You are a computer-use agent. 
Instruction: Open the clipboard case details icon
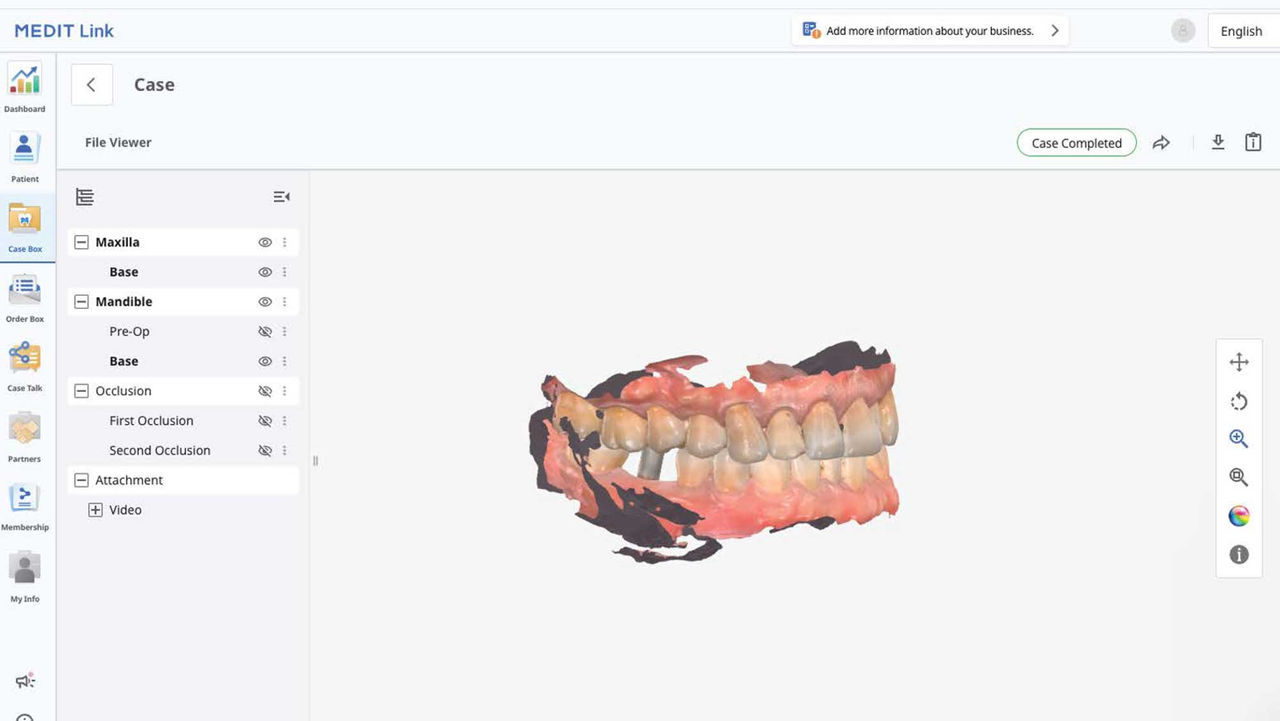[1252, 143]
